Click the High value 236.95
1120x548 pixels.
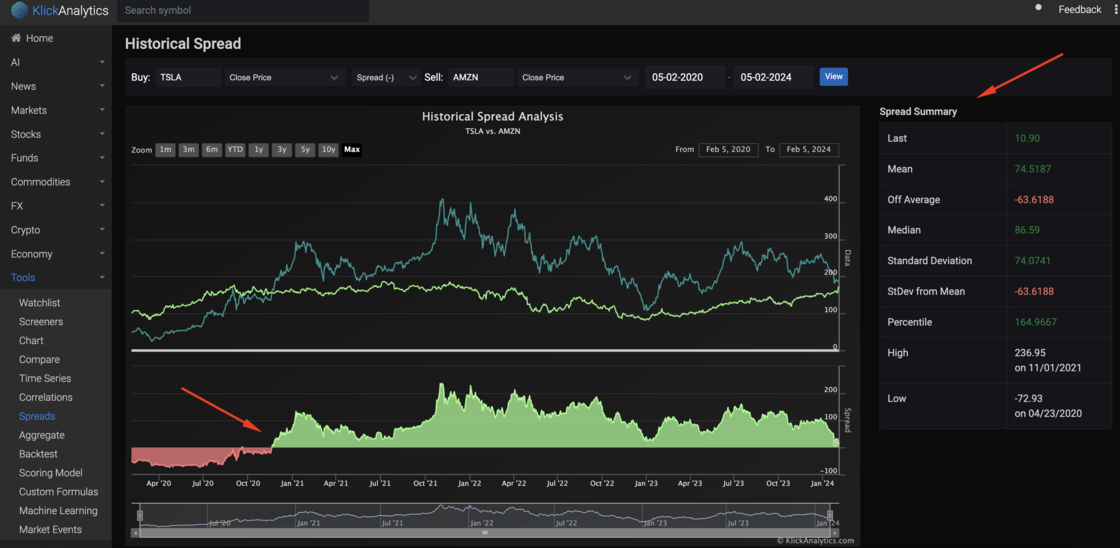1029,353
